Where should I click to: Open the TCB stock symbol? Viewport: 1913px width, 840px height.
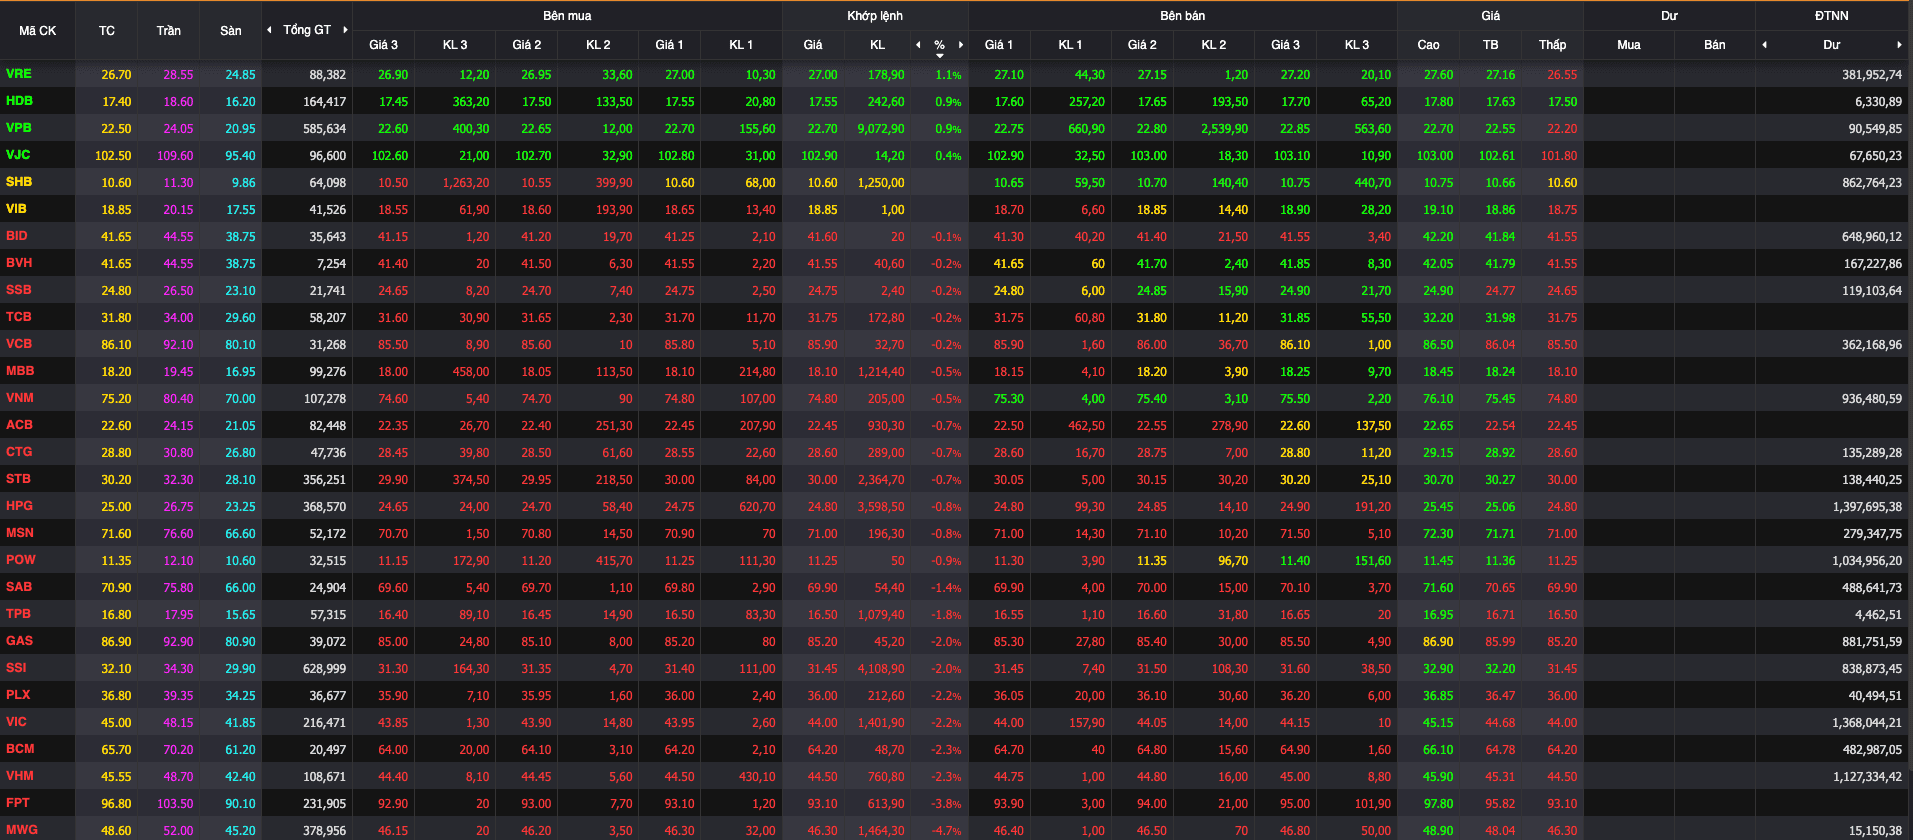coord(19,317)
